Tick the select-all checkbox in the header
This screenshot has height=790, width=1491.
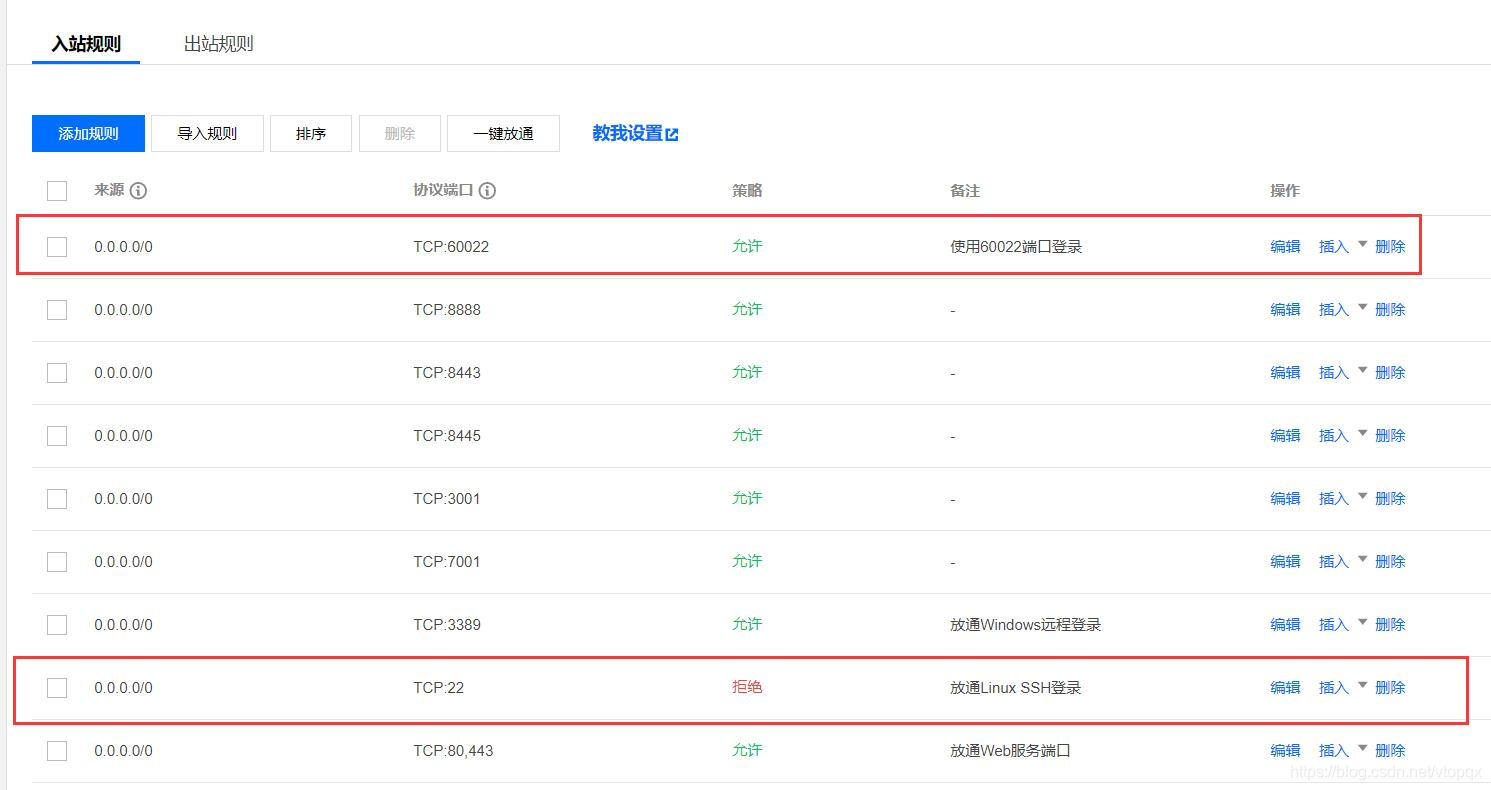[x=57, y=191]
